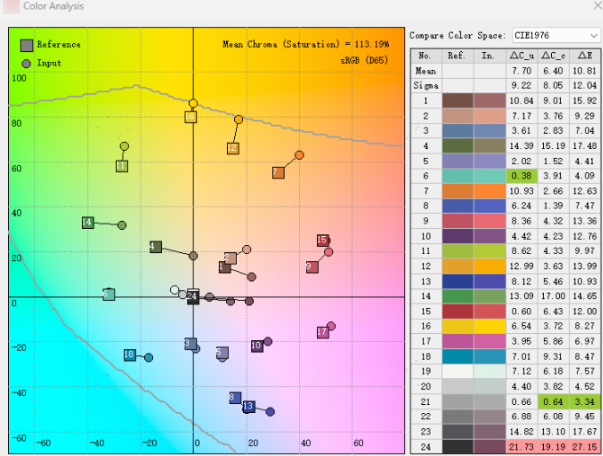603x456 pixels.
Task: Click the Reference legend square icon
Action: click(x=26, y=45)
